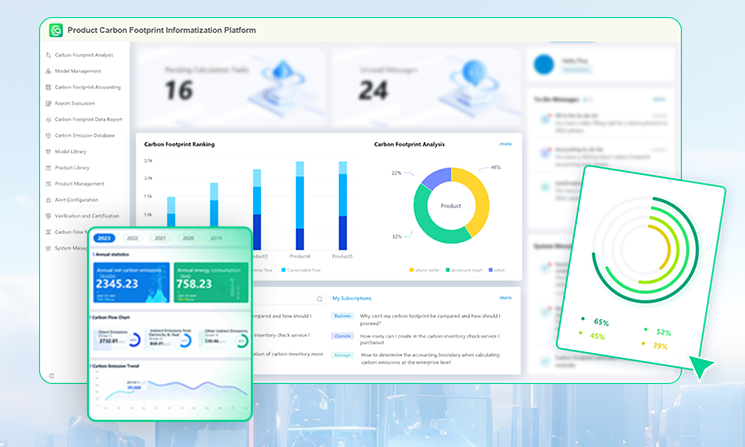
Task: Click the 46% donut chart label
Action: pyautogui.click(x=496, y=167)
